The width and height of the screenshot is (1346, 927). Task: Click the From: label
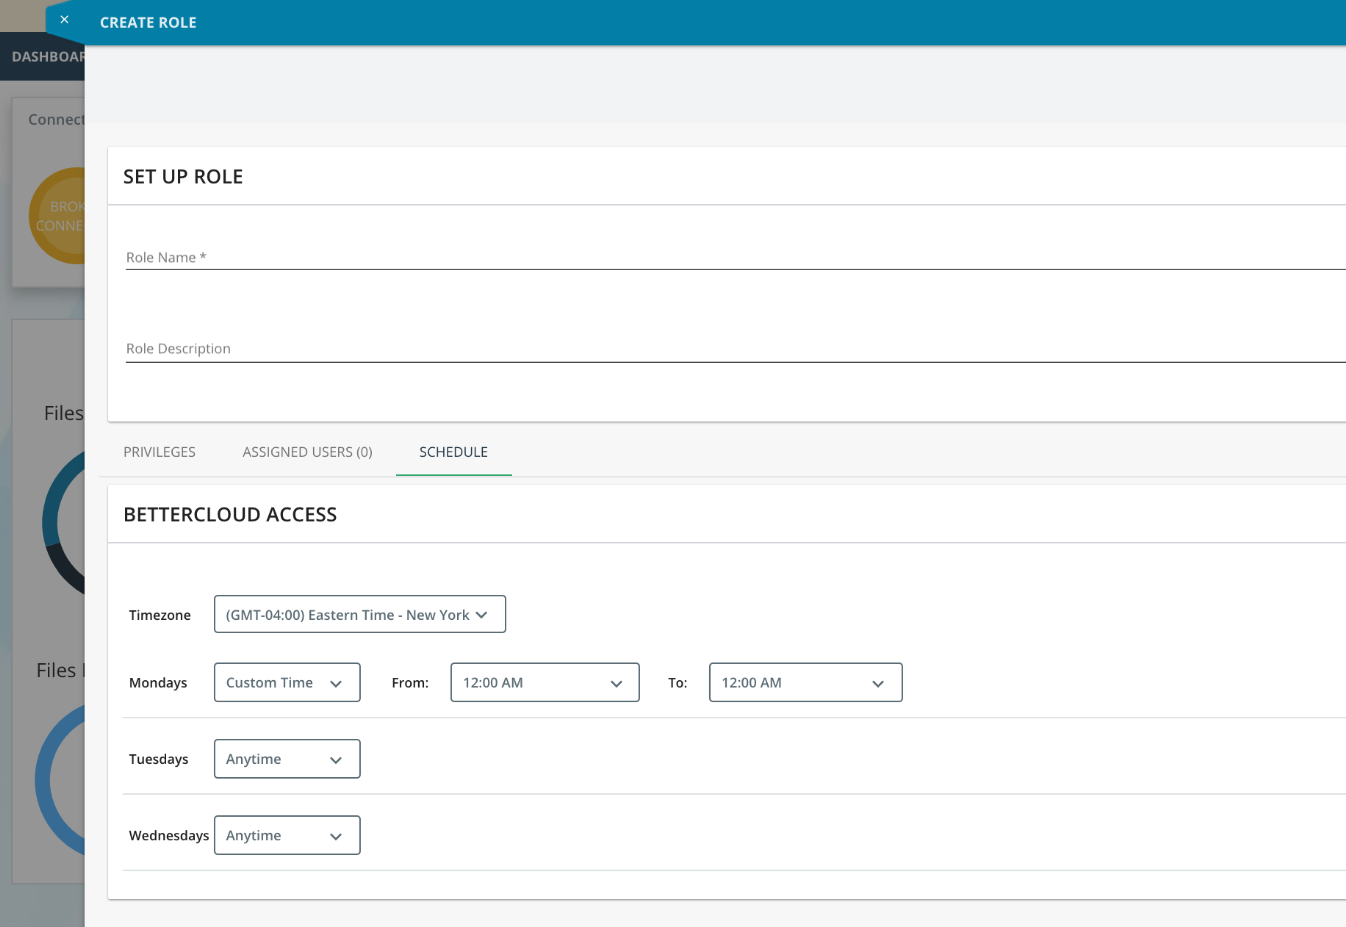410,683
